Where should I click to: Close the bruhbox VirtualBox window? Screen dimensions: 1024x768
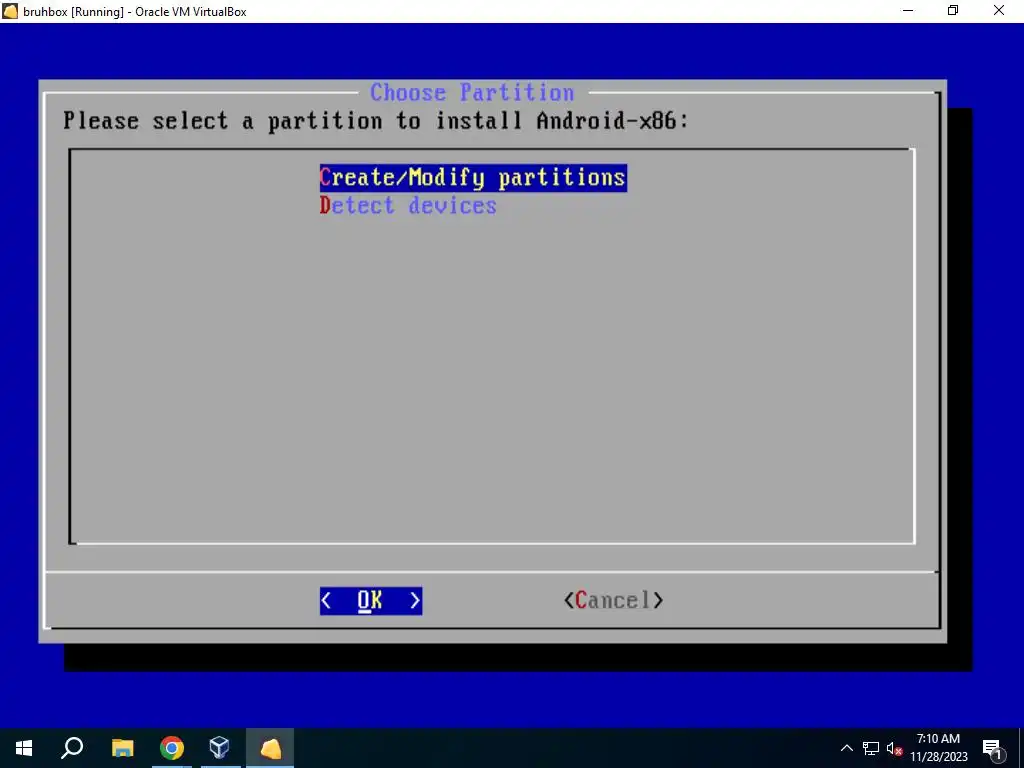click(999, 10)
